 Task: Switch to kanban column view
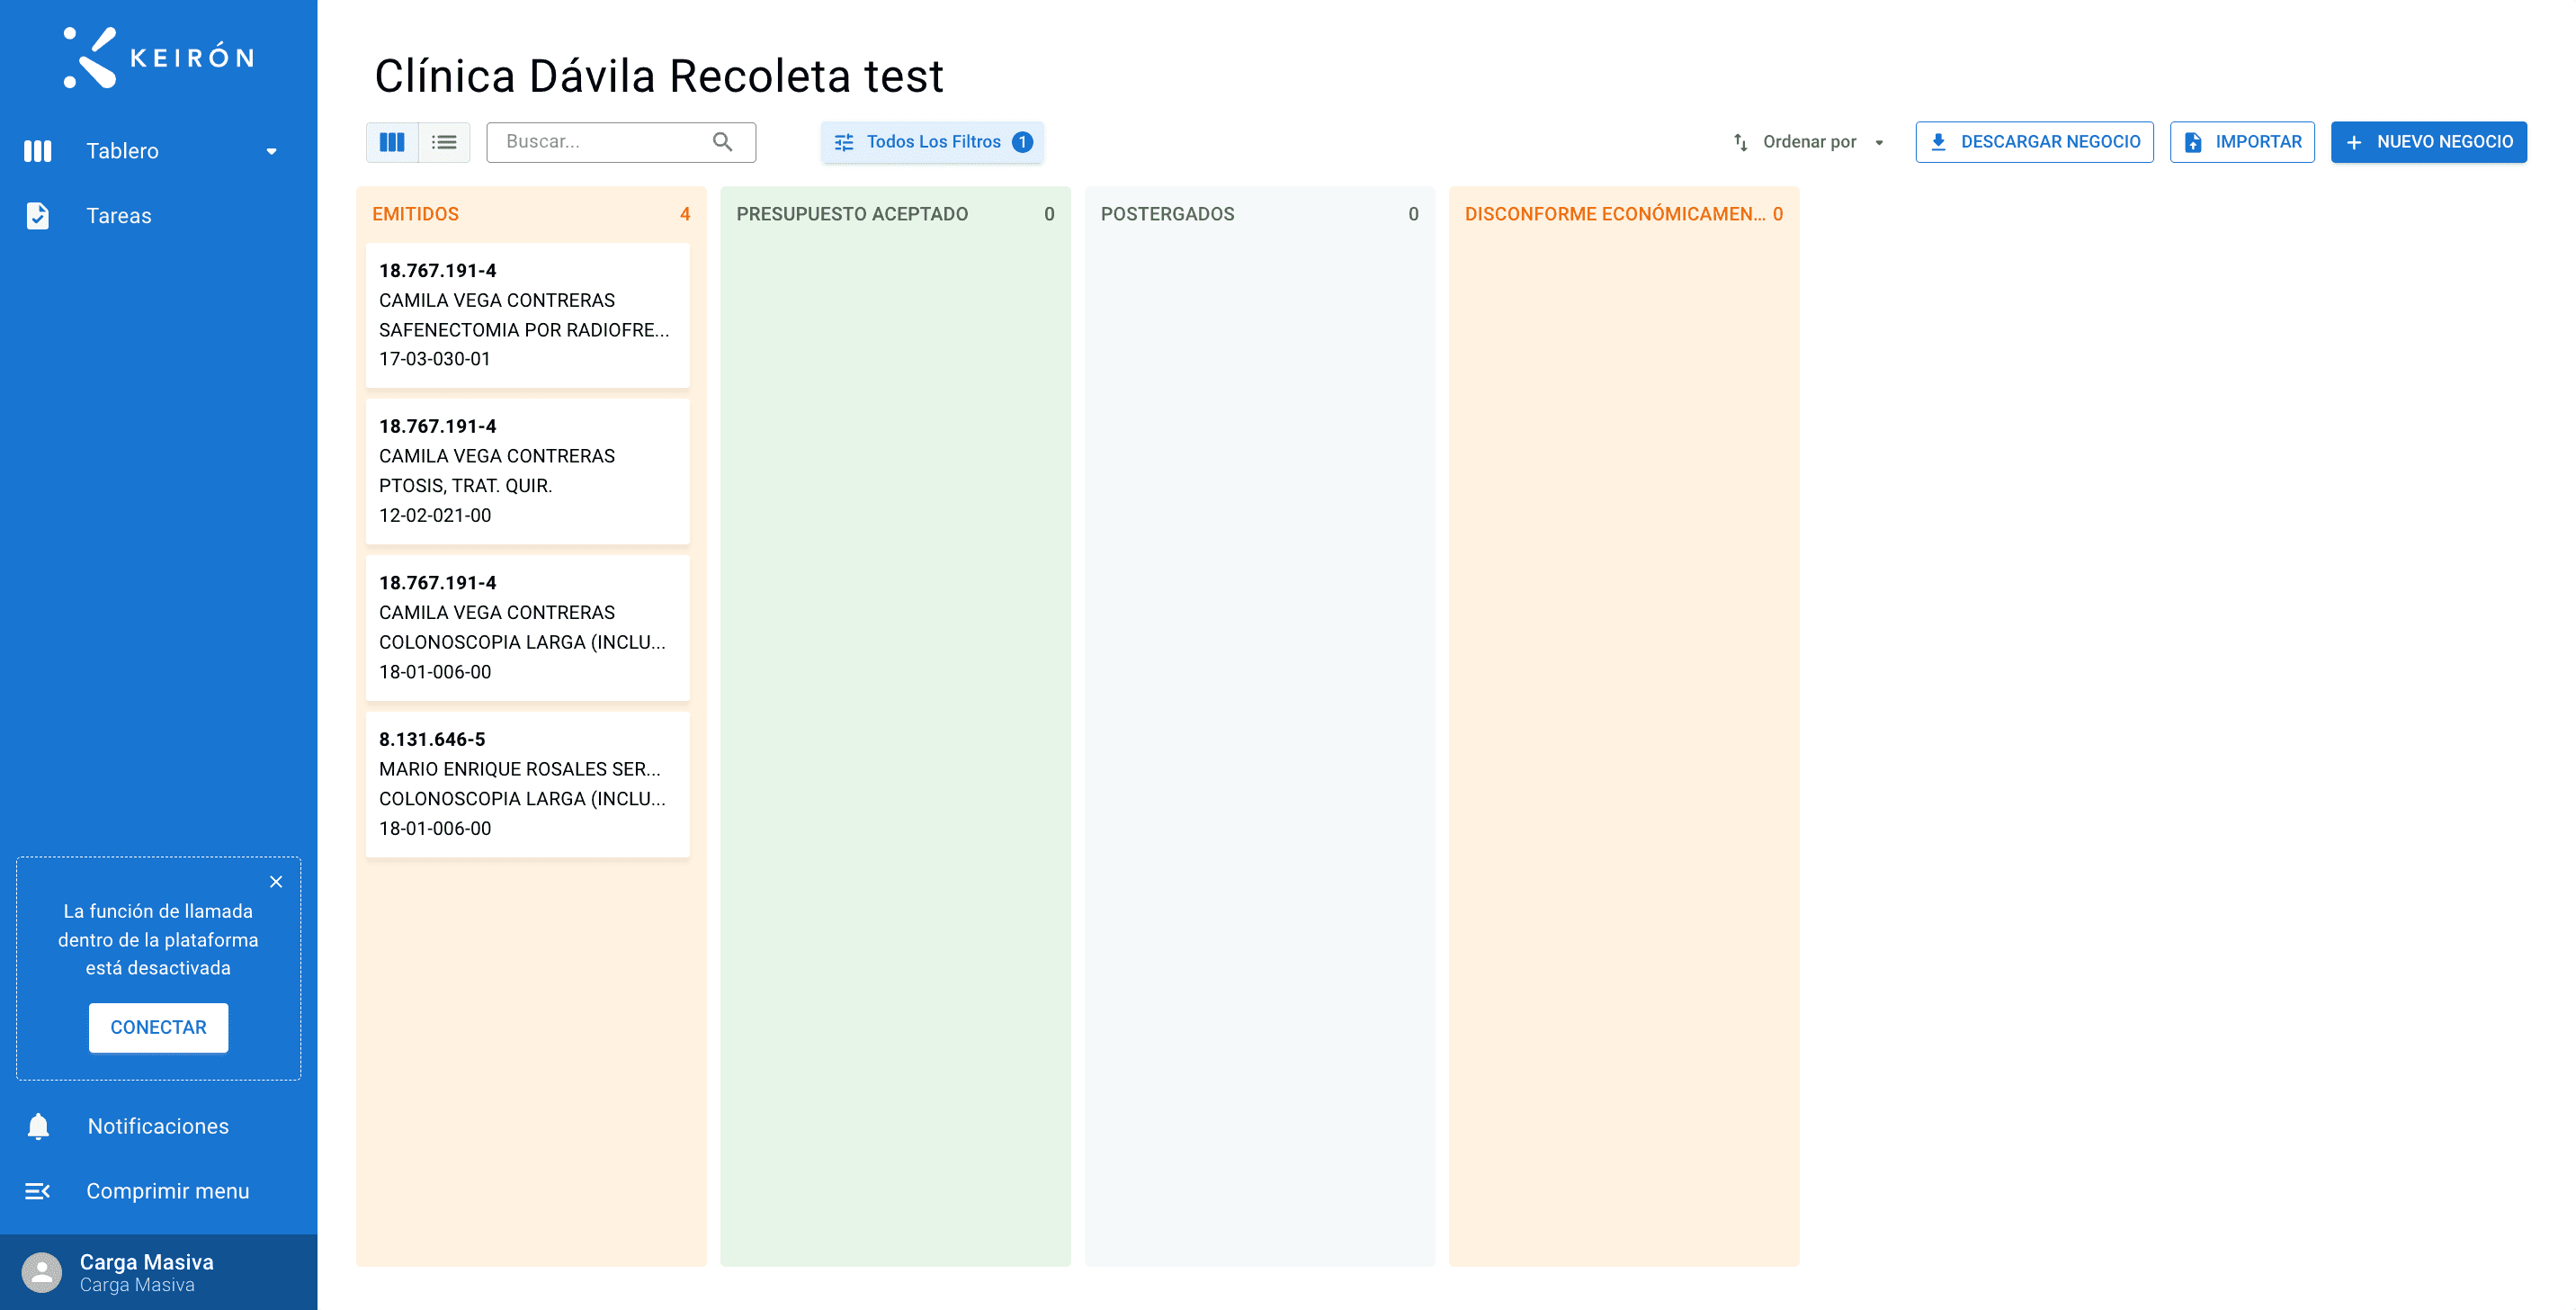pos(392,142)
